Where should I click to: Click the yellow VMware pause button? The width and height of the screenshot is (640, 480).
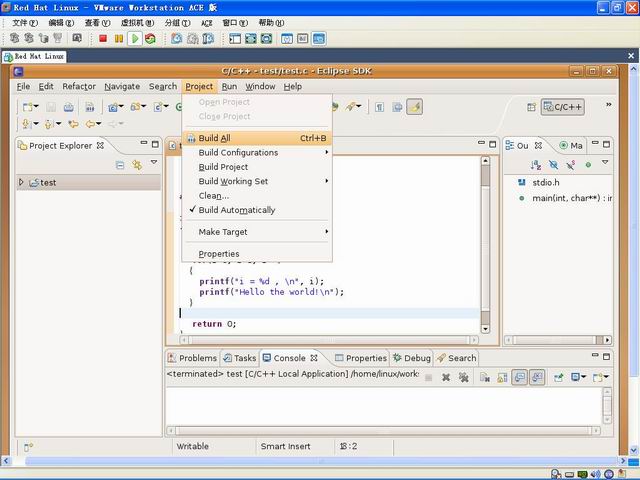coord(119,39)
